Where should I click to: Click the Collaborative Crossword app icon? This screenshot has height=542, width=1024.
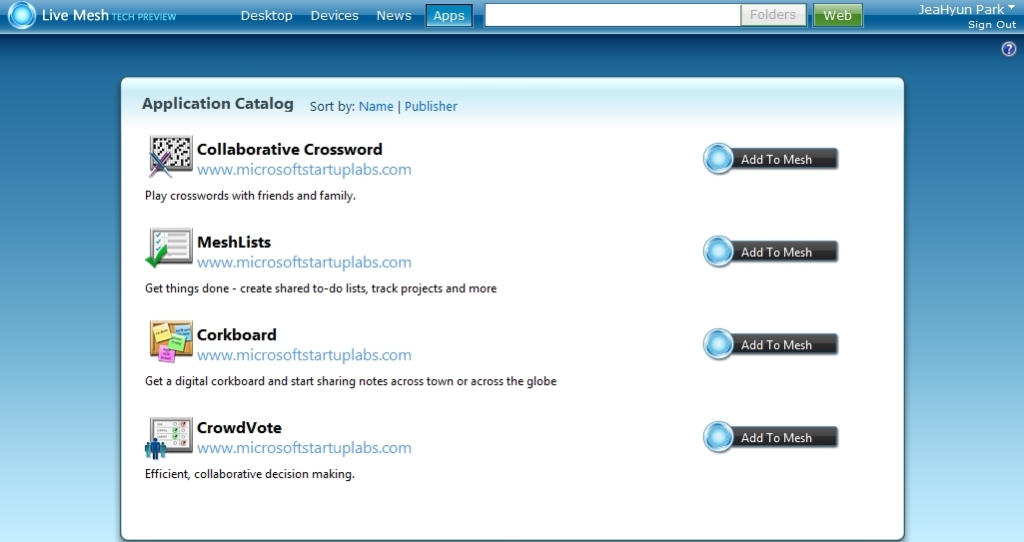pyautogui.click(x=170, y=157)
